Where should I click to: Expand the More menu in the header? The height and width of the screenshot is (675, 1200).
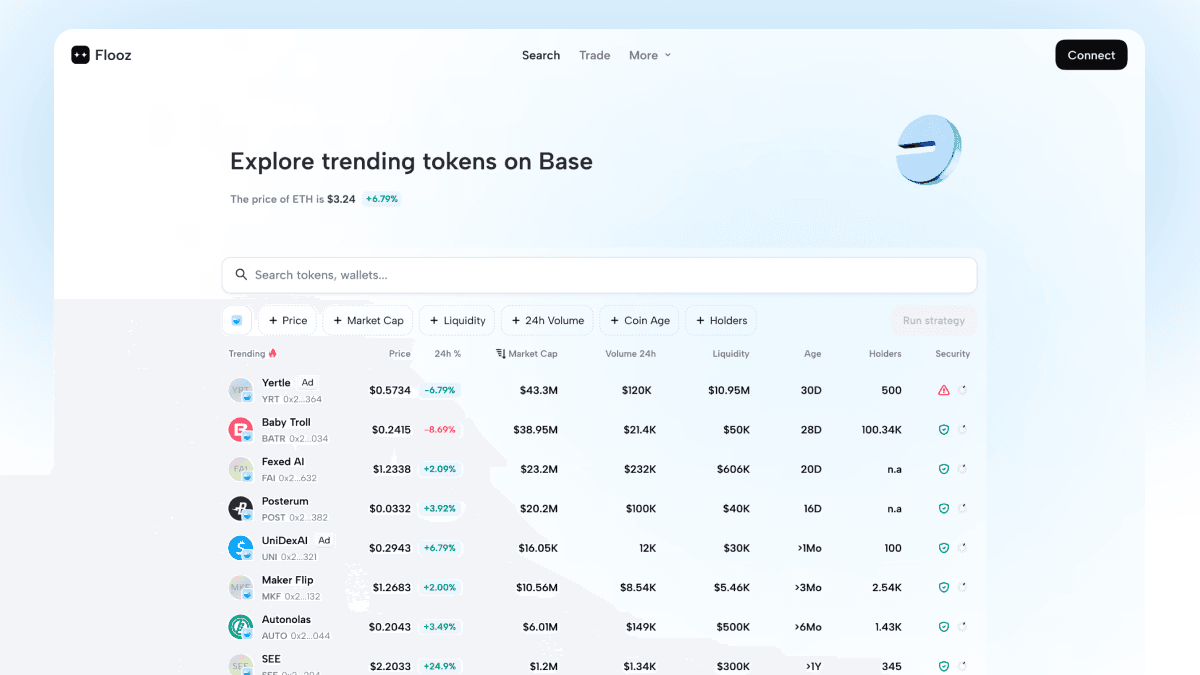650,55
